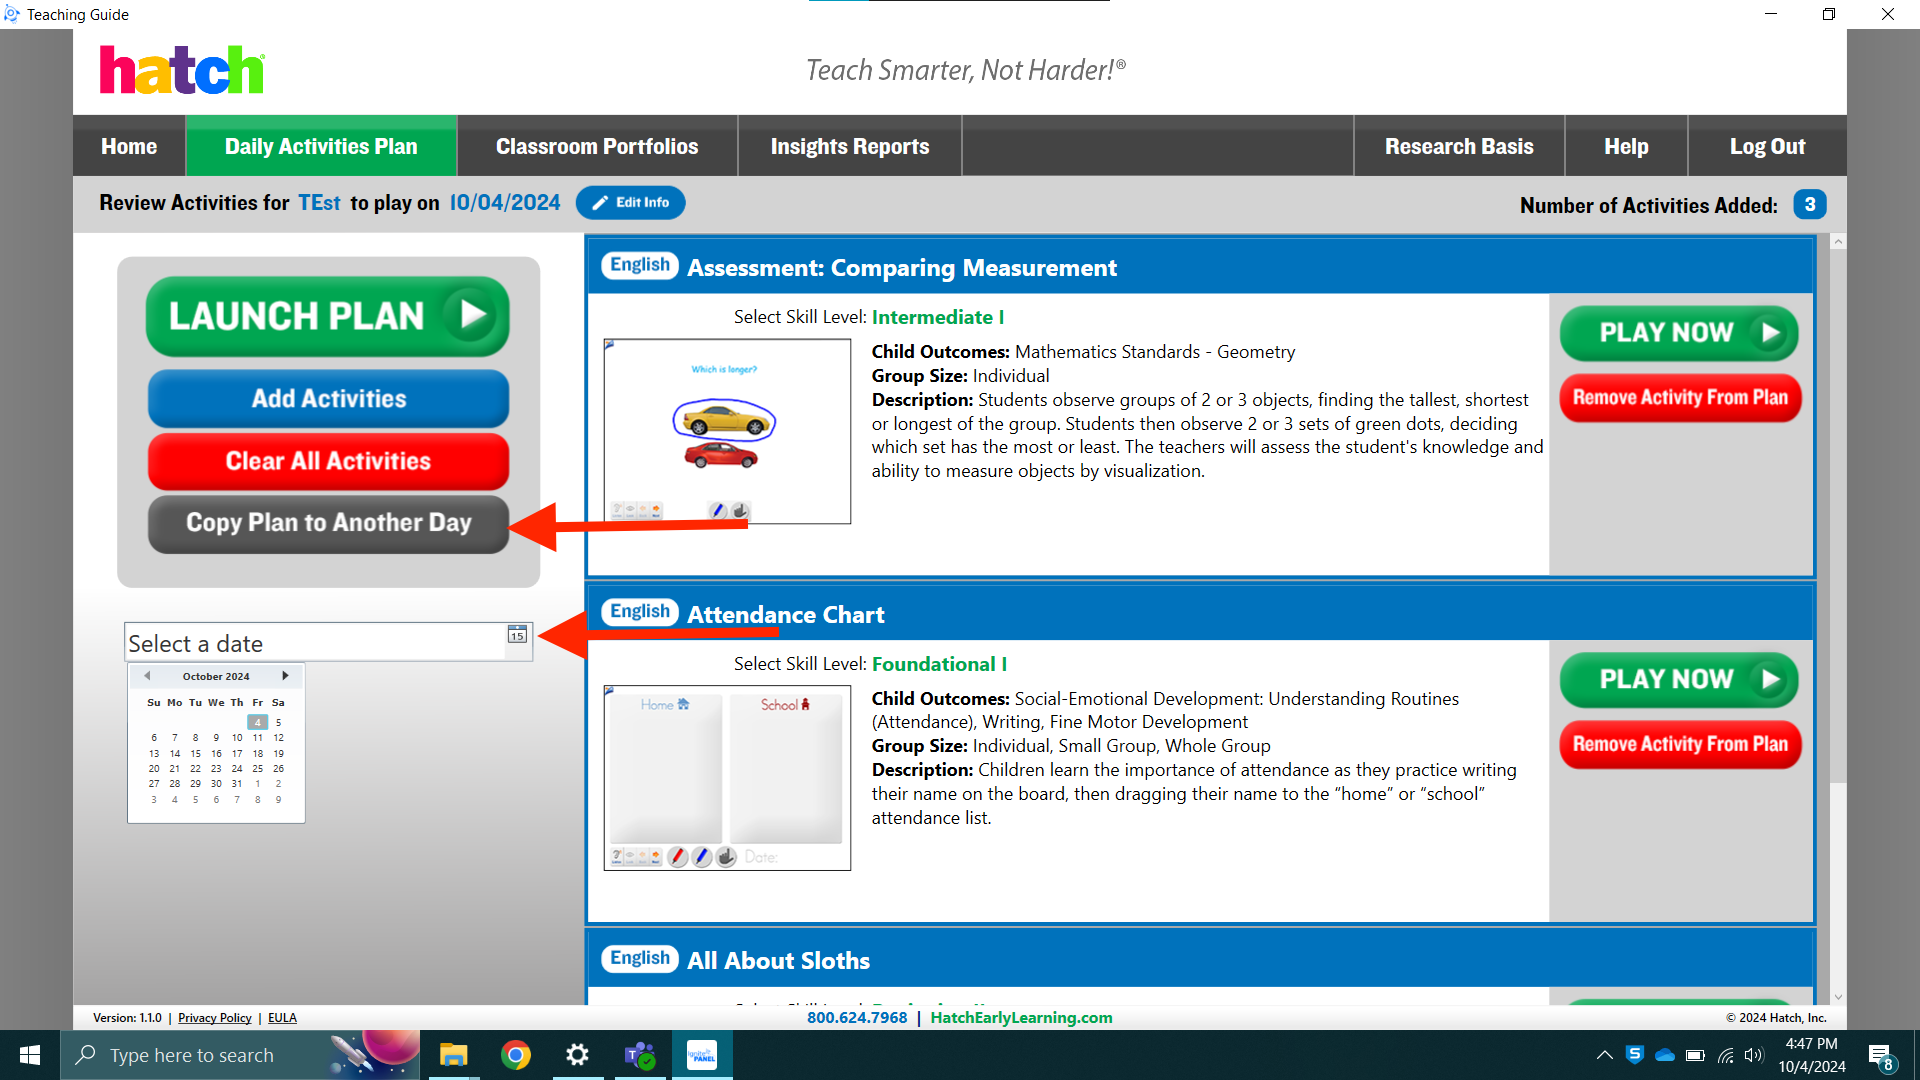The height and width of the screenshot is (1080, 1920).
Task: Click the Hatch logo
Action: point(182,70)
